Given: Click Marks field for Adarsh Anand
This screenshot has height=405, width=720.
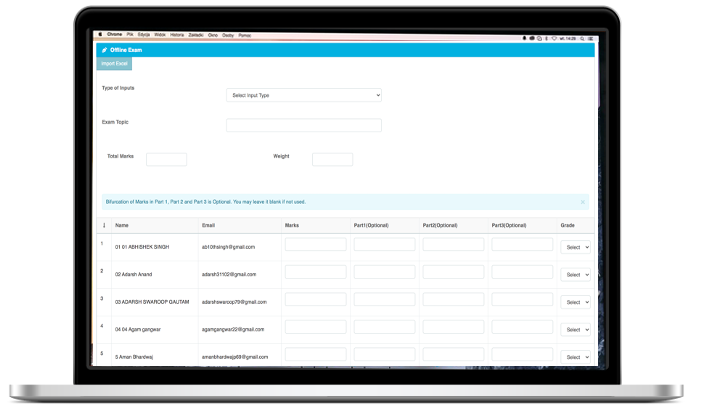Looking at the screenshot, I should coord(315,272).
